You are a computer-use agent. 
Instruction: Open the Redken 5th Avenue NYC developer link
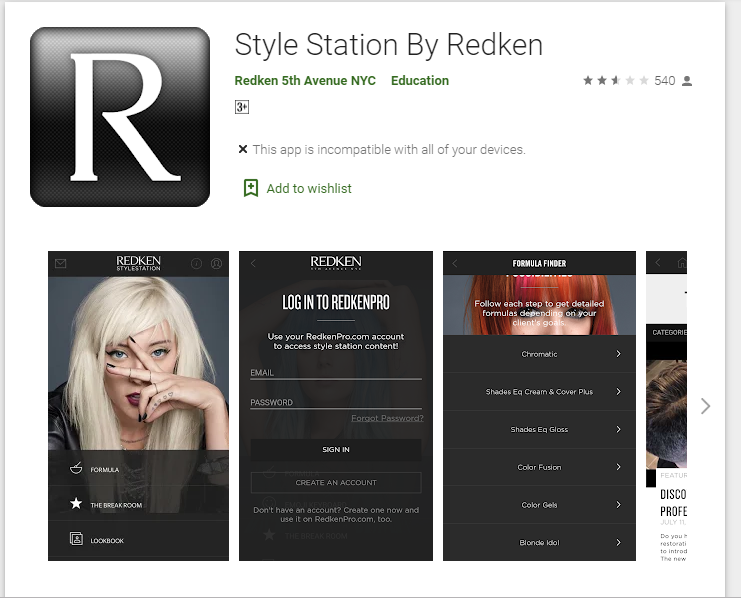305,81
